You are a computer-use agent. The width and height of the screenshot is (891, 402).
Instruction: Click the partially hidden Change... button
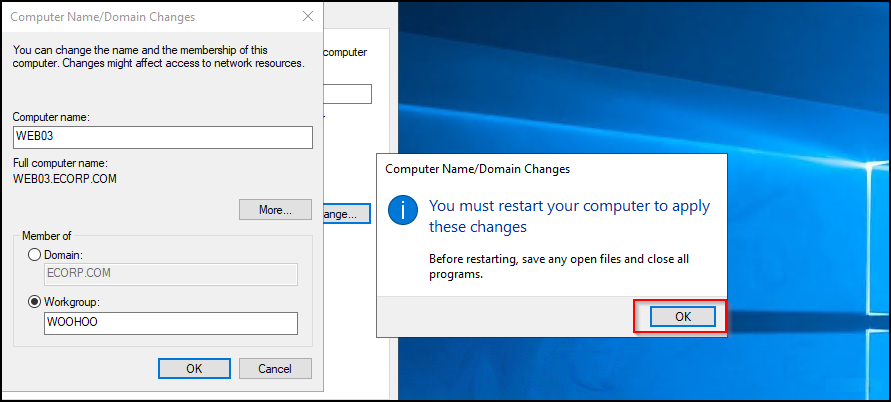coord(347,213)
